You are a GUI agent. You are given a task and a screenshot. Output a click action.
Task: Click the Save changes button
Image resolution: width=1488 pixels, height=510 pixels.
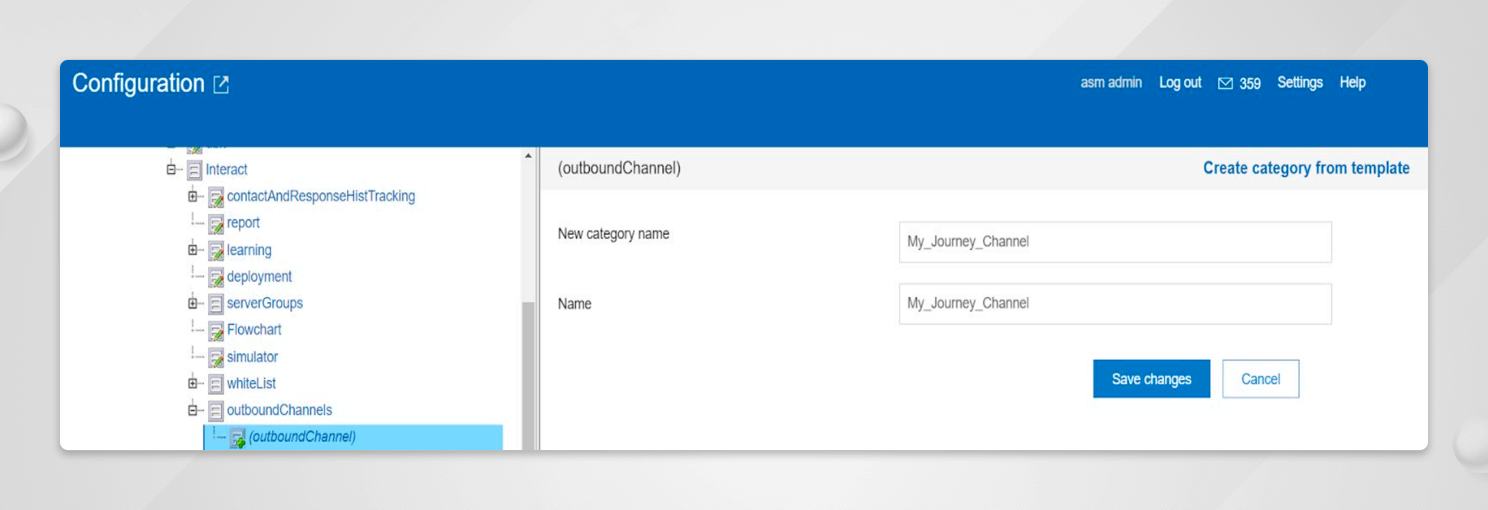pos(1152,379)
